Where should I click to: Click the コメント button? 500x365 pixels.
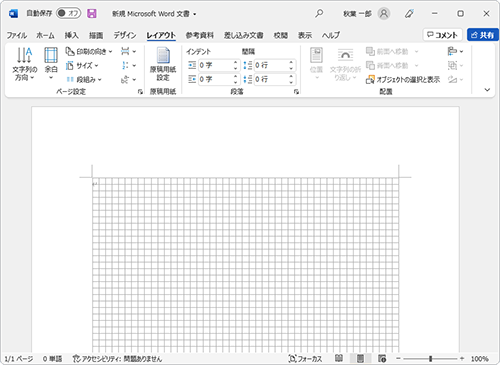point(442,35)
